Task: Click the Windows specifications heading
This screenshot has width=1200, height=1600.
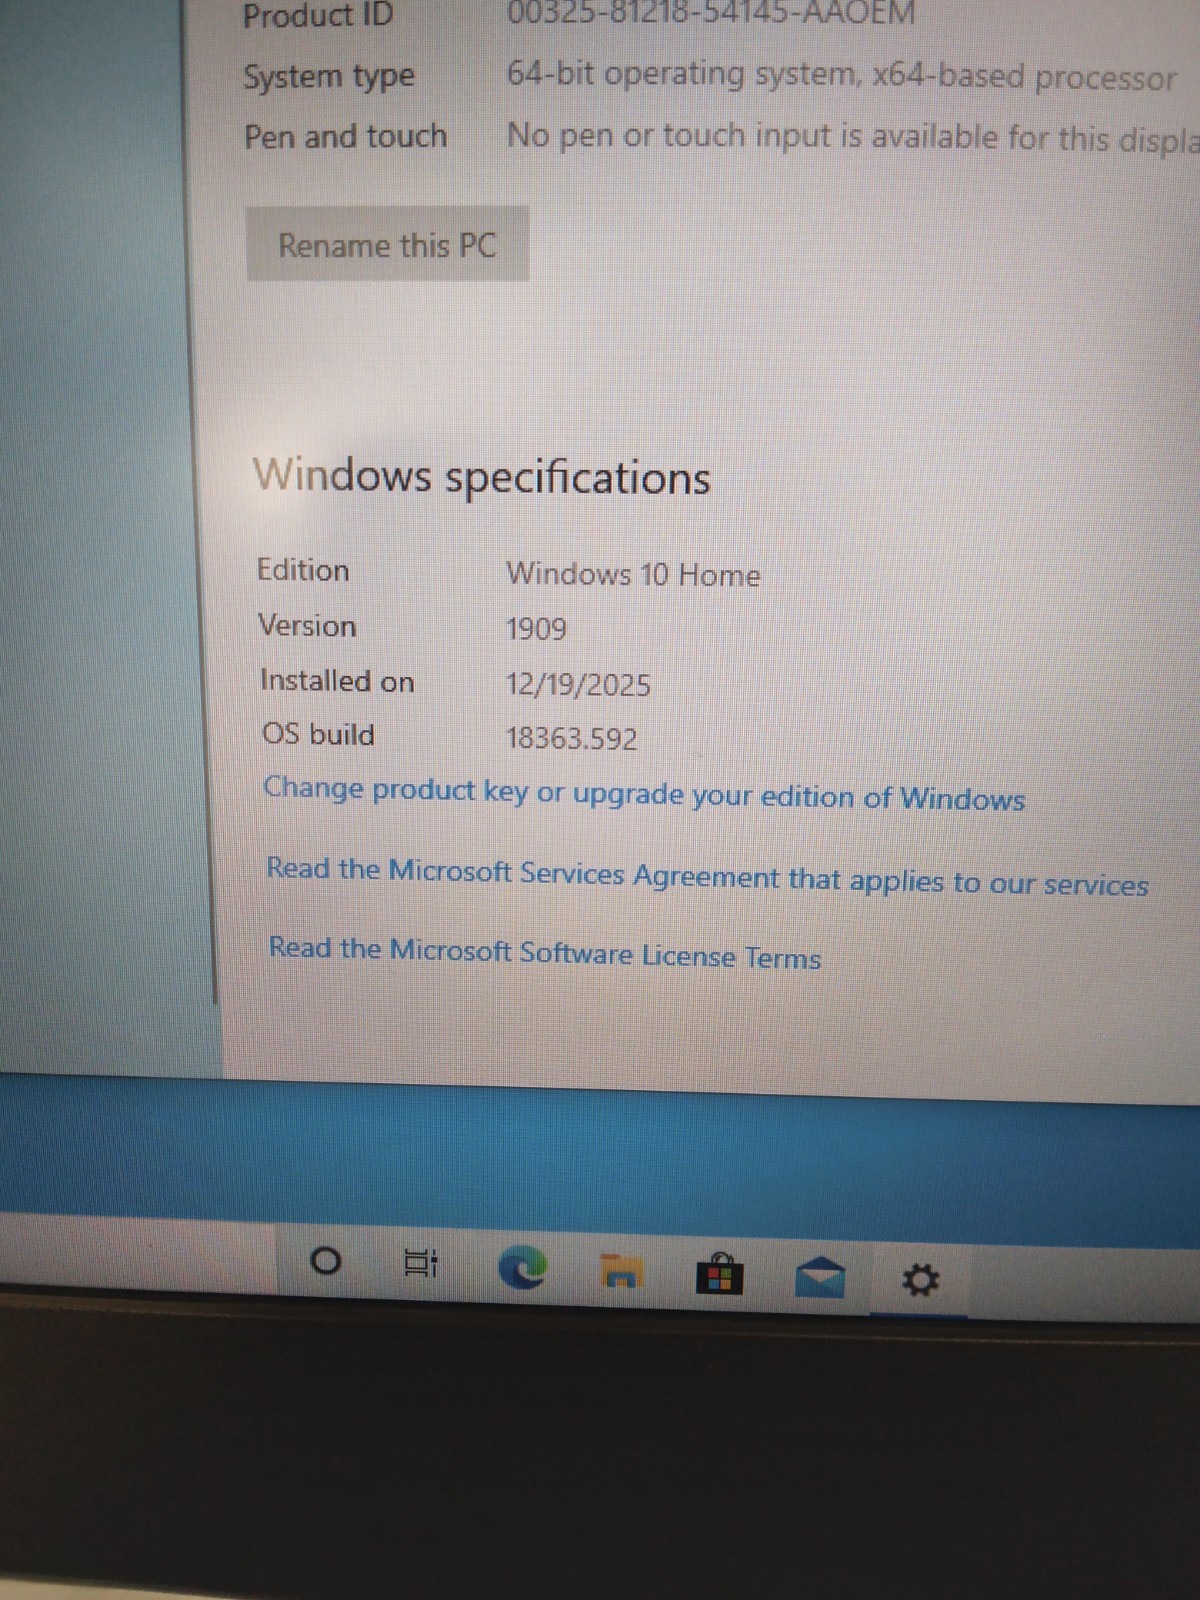Action: point(481,475)
